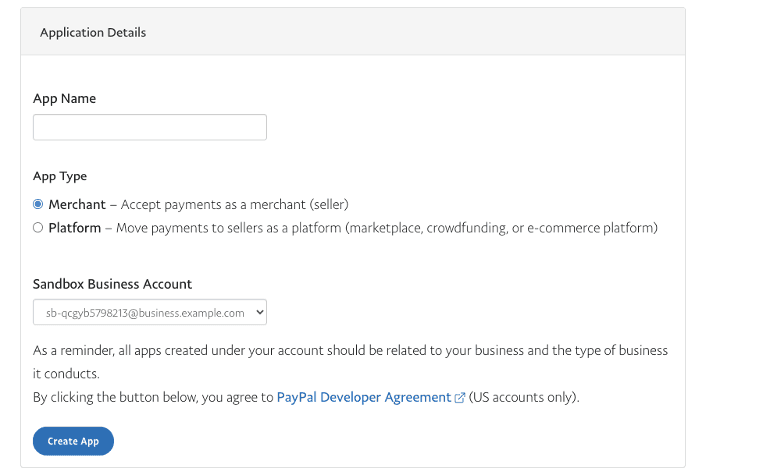Click the 'By clicking the button below' text
Viewport: 770px width, 468px height.
(152, 397)
